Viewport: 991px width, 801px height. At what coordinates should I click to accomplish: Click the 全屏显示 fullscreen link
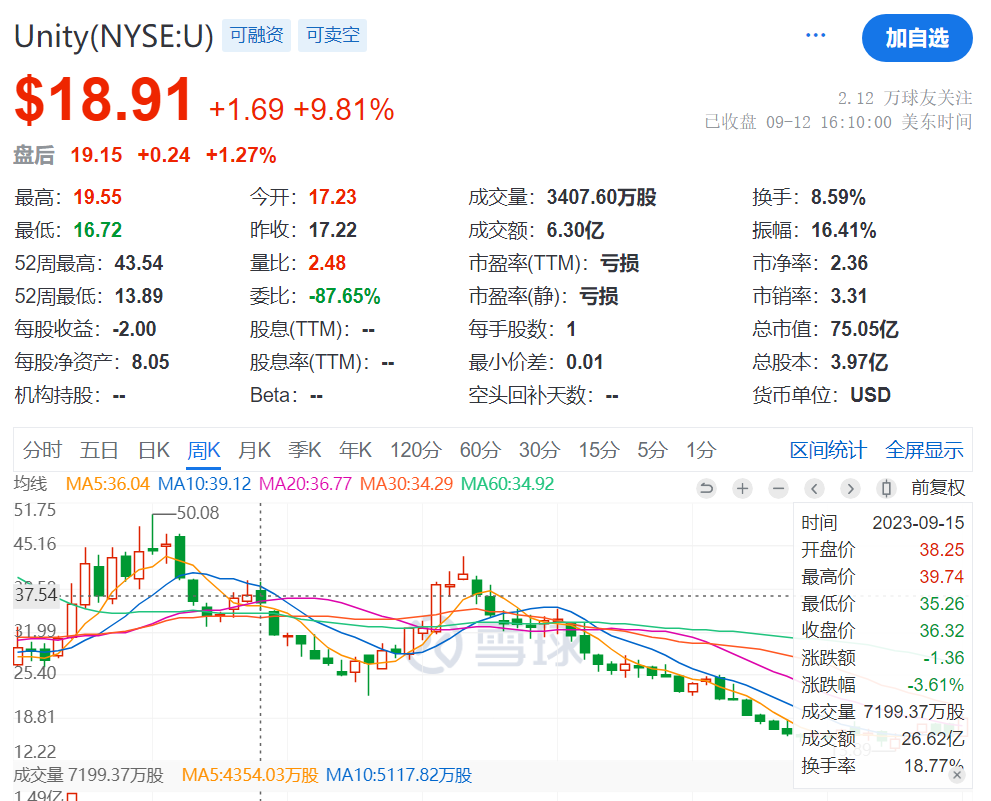[x=924, y=450]
